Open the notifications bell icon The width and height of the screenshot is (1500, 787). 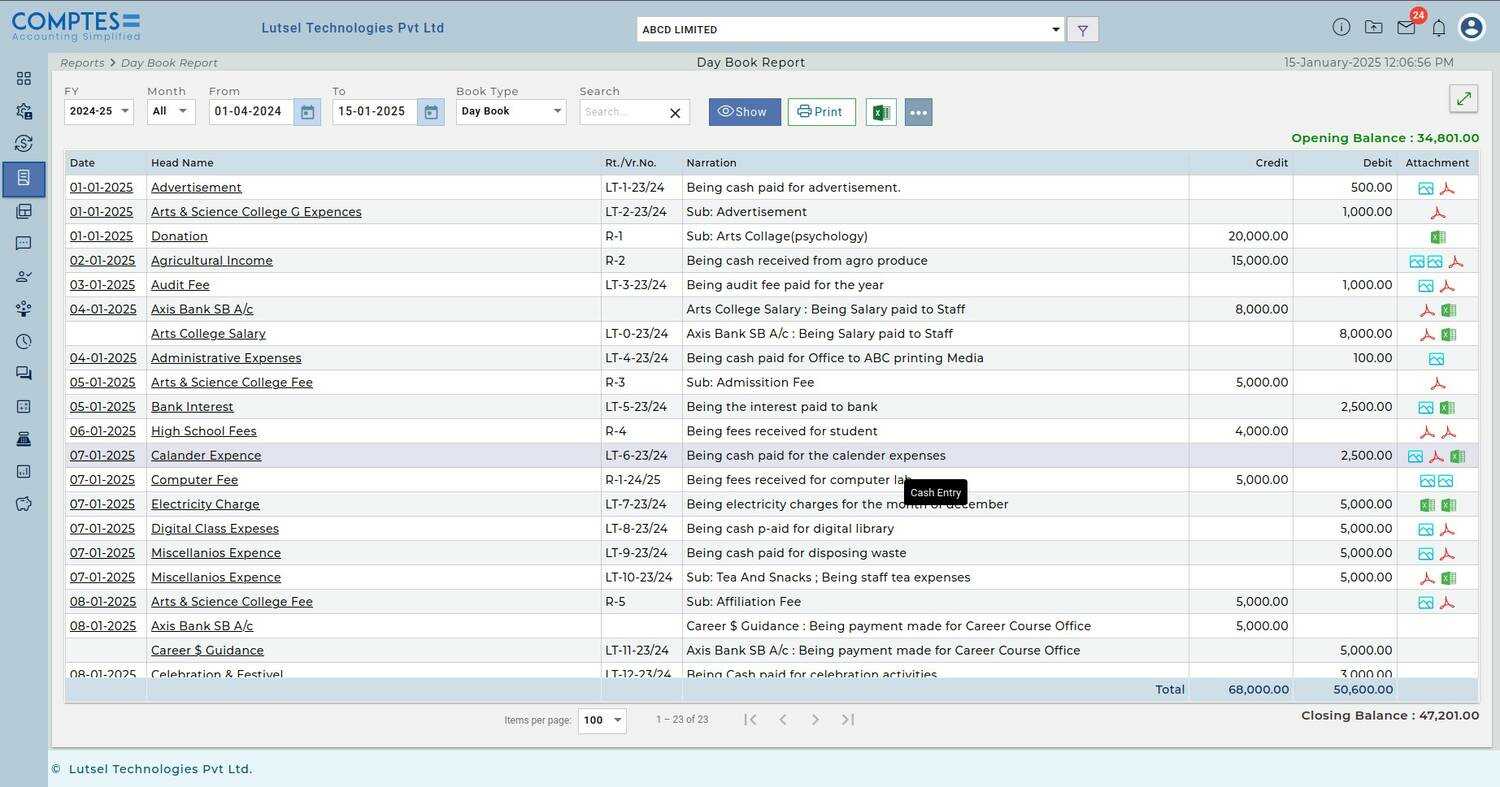tap(1439, 28)
